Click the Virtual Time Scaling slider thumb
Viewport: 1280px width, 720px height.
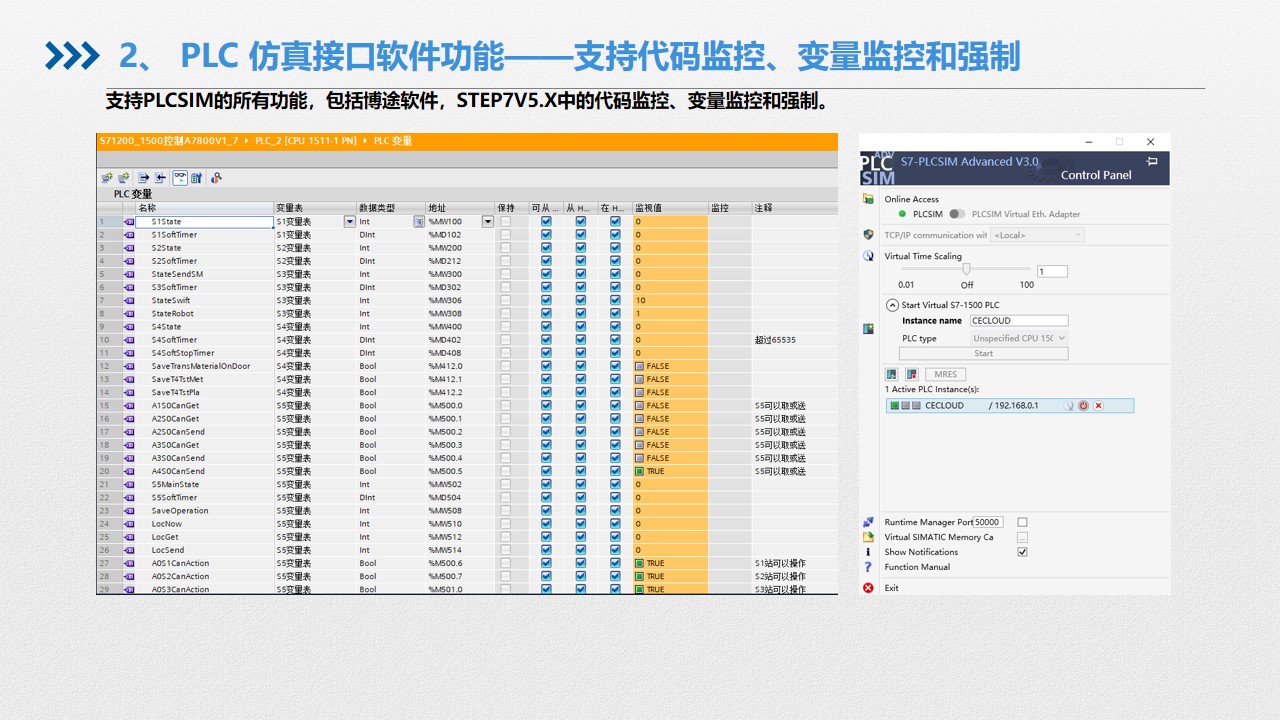966,268
